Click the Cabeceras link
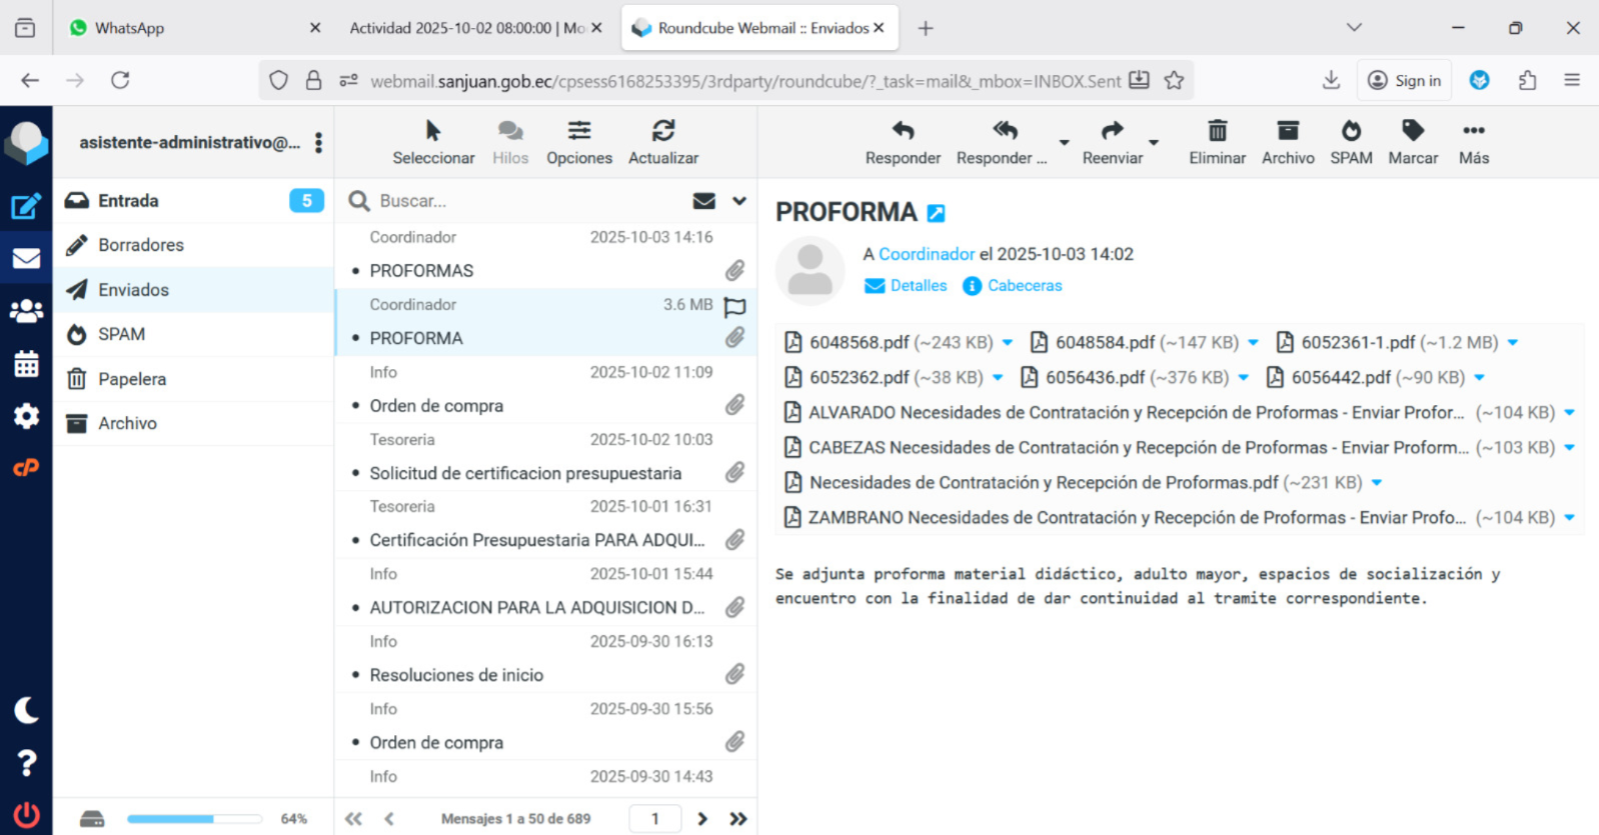 1024,286
